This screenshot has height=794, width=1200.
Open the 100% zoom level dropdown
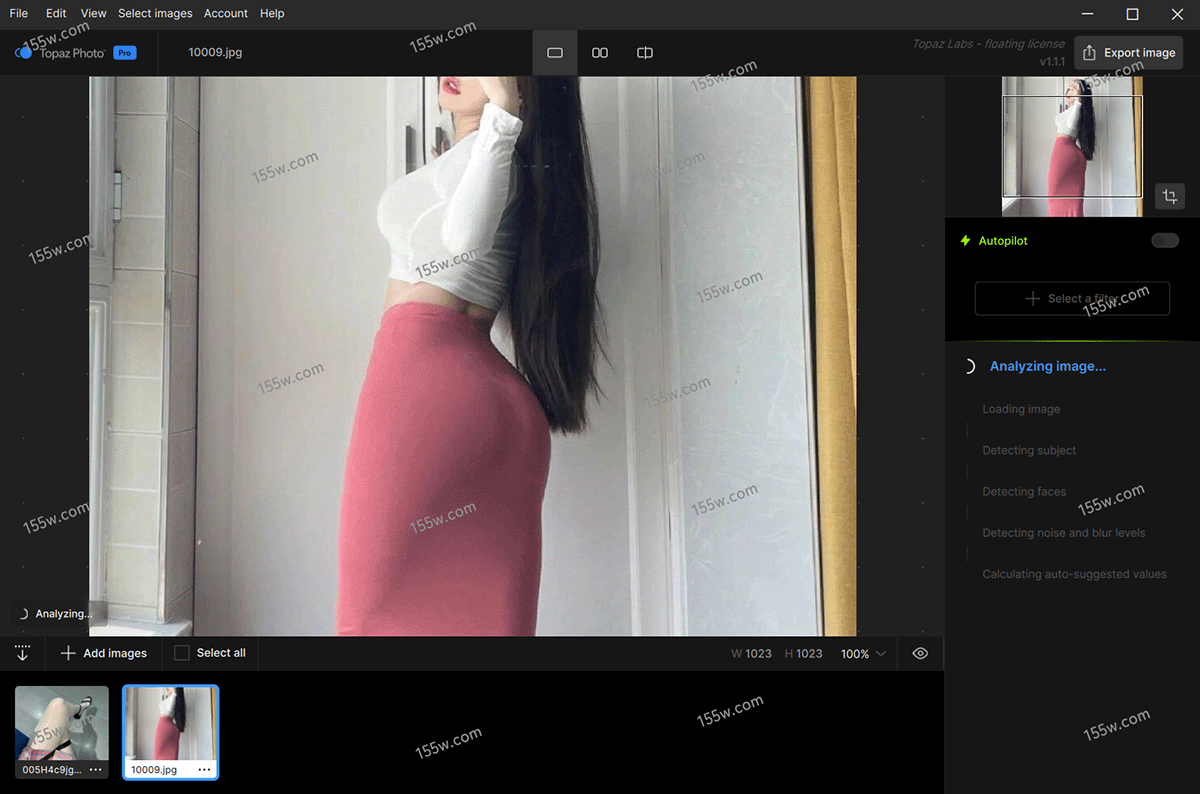pyautogui.click(x=863, y=654)
